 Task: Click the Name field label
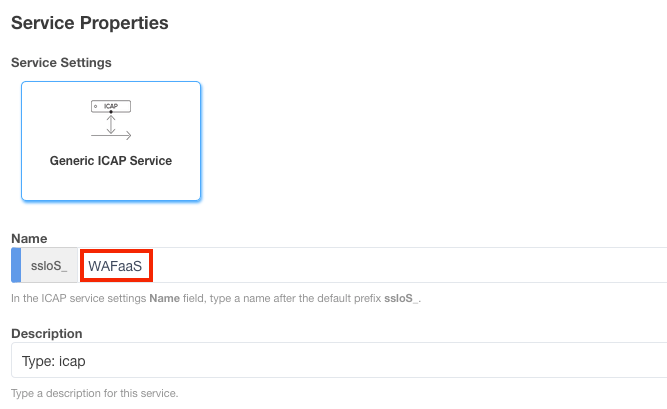coord(29,238)
